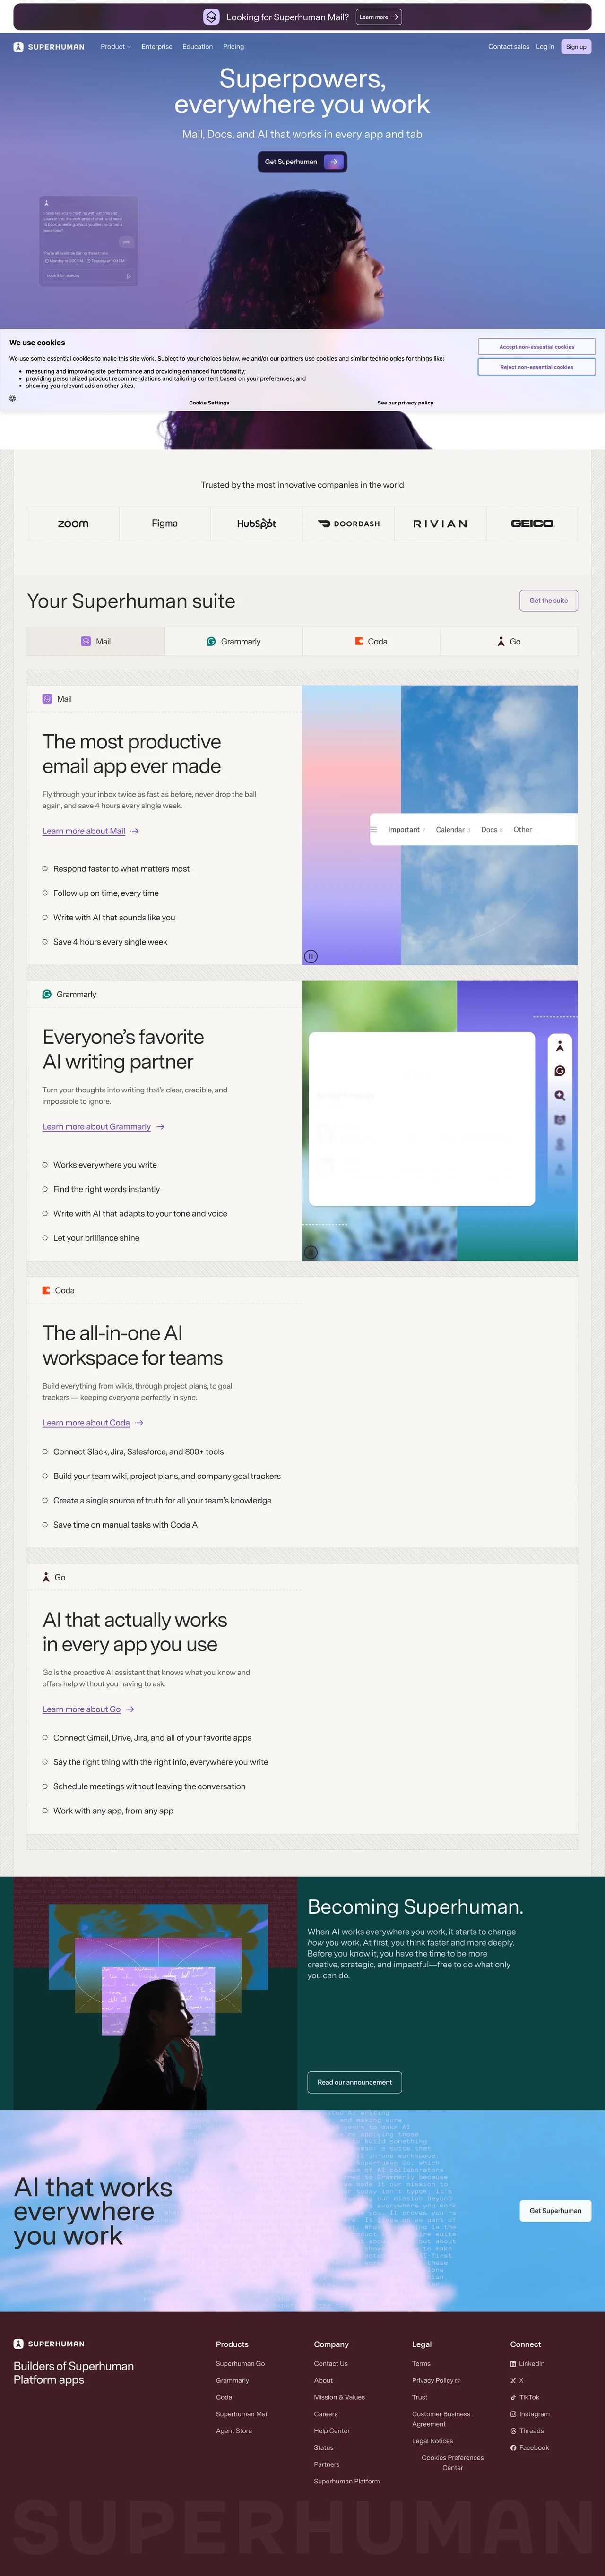The height and width of the screenshot is (2576, 605).
Task: Open Pricing in the navigation bar
Action: (233, 47)
